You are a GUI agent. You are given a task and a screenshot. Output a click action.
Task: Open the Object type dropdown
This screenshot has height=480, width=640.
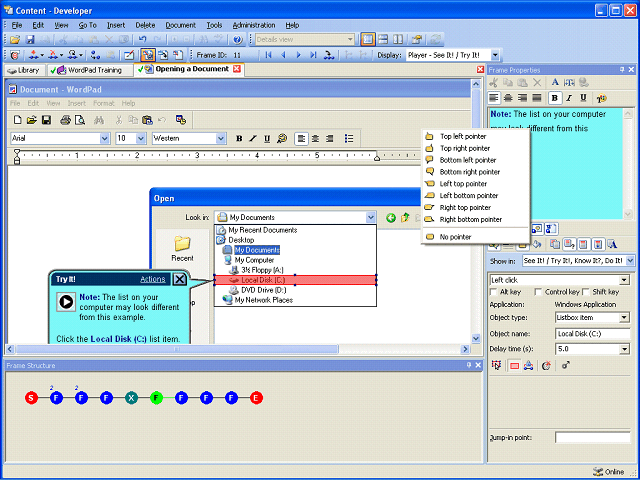624,317
